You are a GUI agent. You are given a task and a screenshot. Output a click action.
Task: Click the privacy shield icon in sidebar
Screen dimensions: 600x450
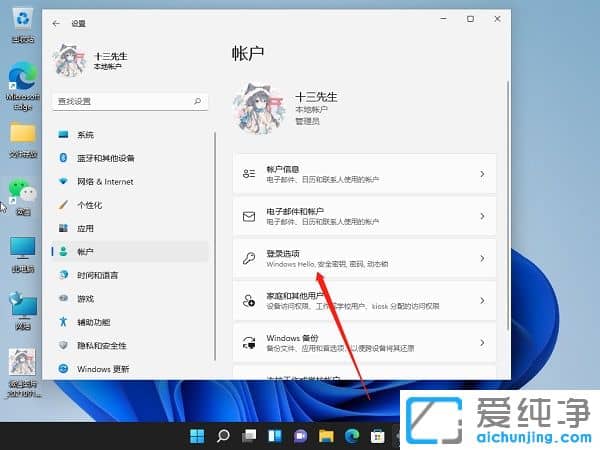pyautogui.click(x=64, y=345)
